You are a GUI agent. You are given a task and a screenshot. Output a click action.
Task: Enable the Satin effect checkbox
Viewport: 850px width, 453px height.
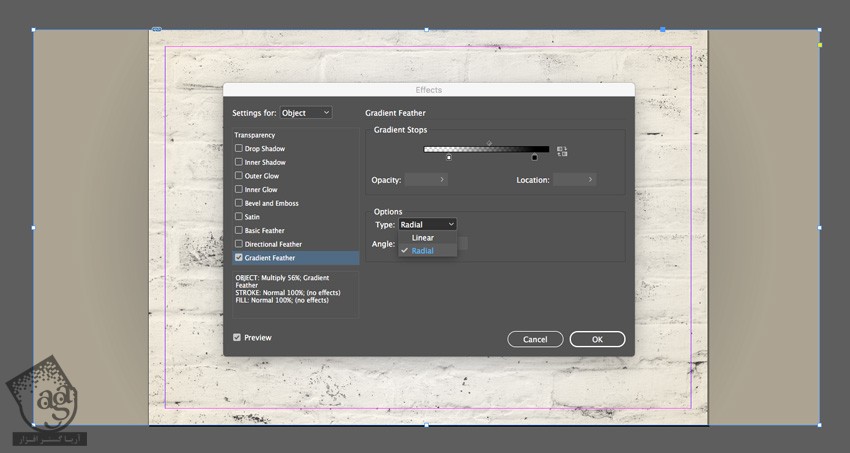239,217
